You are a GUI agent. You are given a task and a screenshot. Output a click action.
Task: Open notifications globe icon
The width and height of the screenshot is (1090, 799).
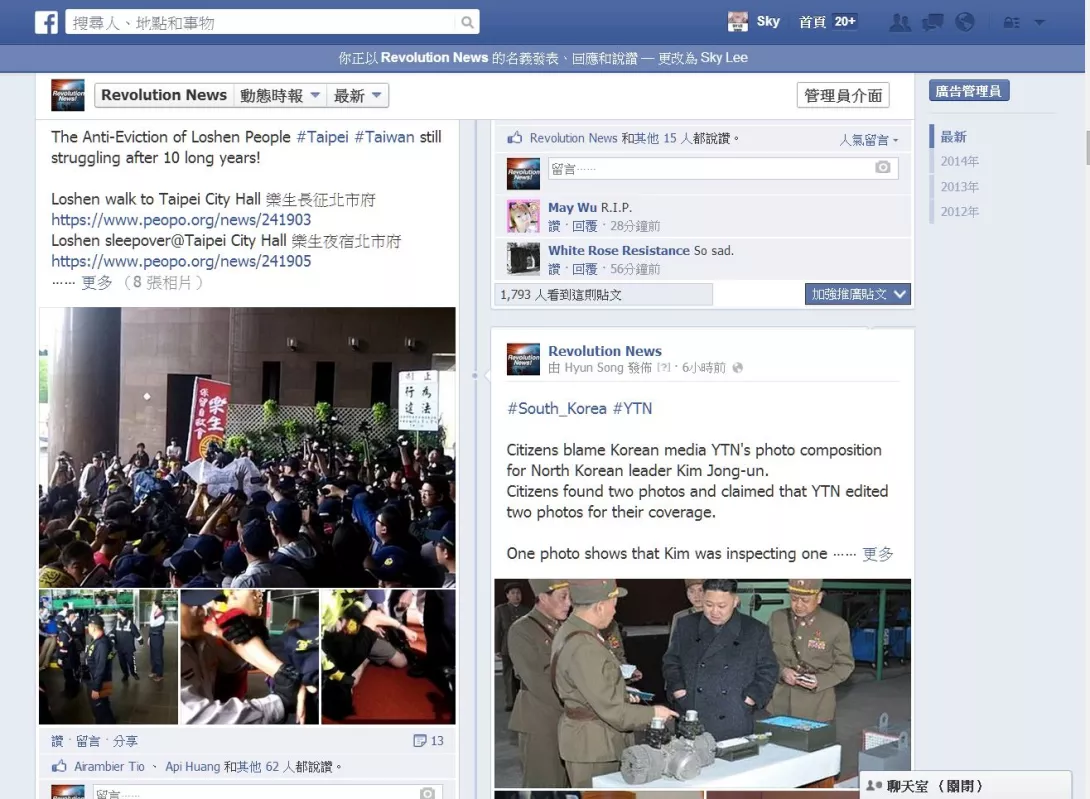point(965,22)
